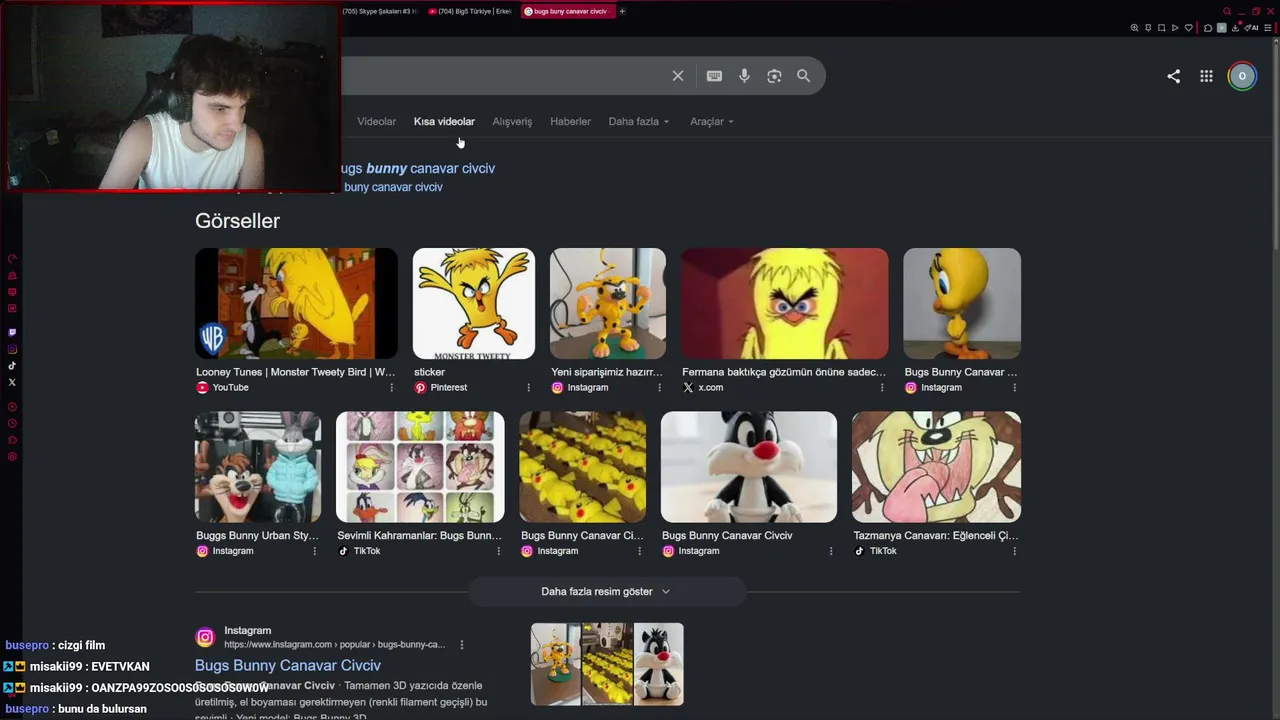Open browser downloads icon
The image size is (1280, 720).
1235,28
